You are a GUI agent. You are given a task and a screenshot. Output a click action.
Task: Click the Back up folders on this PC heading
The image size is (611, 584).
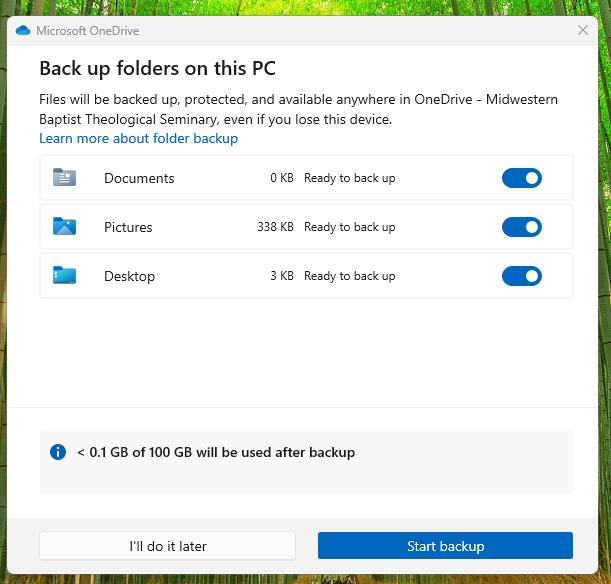(157, 69)
